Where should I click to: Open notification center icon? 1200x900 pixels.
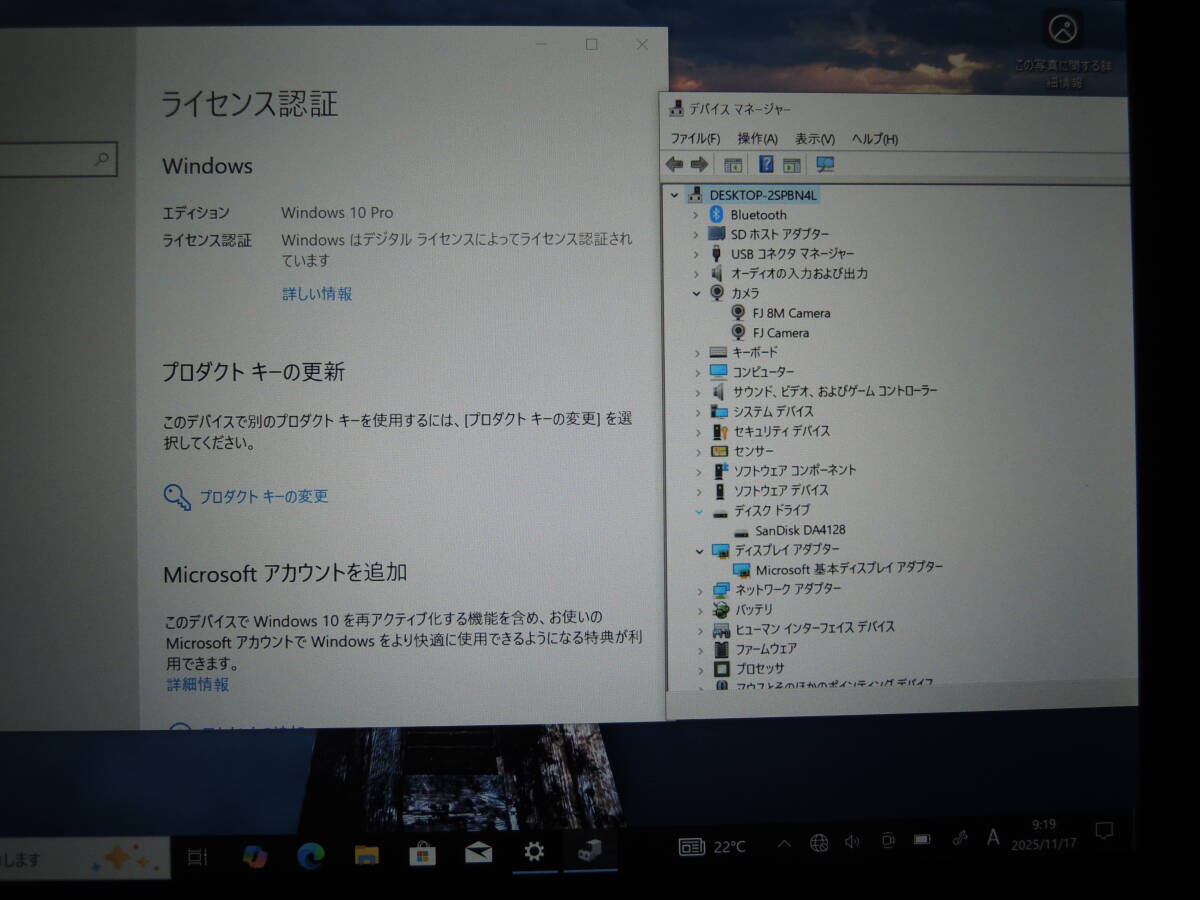[x=1104, y=831]
